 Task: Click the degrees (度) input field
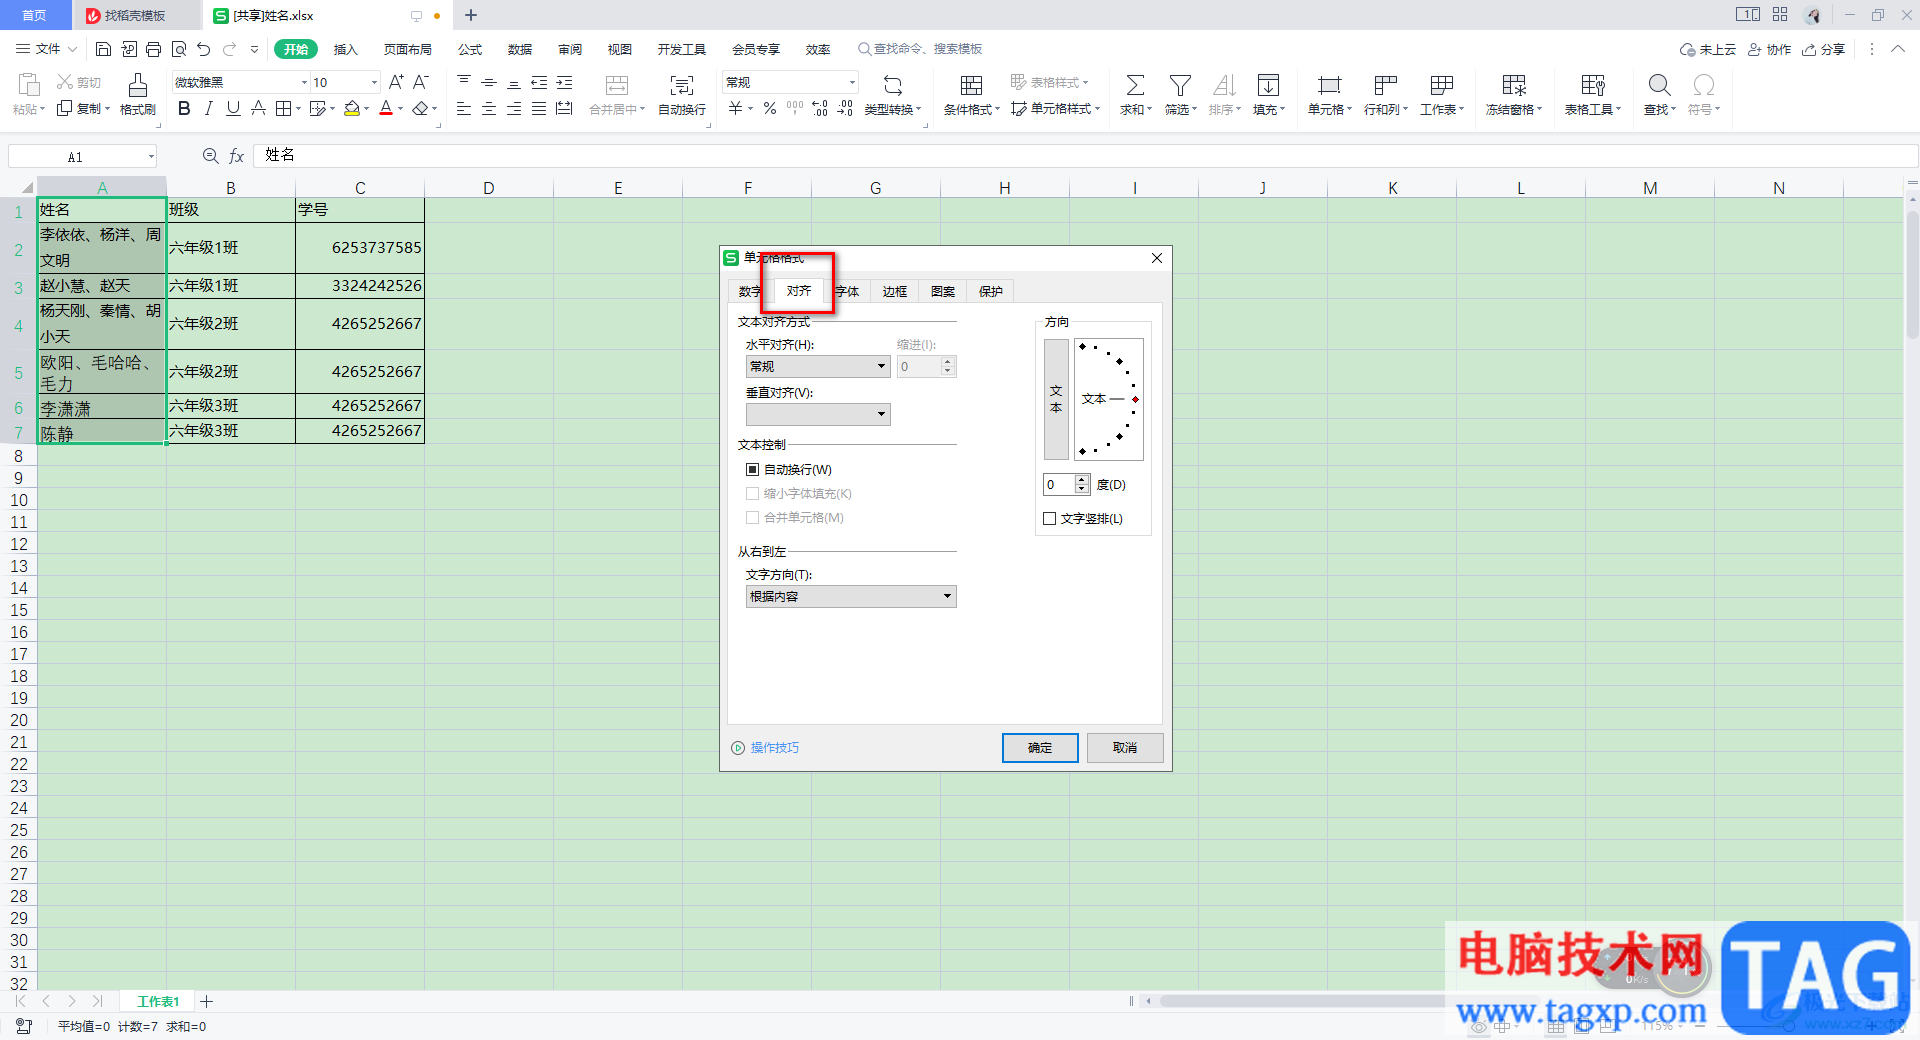1060,484
